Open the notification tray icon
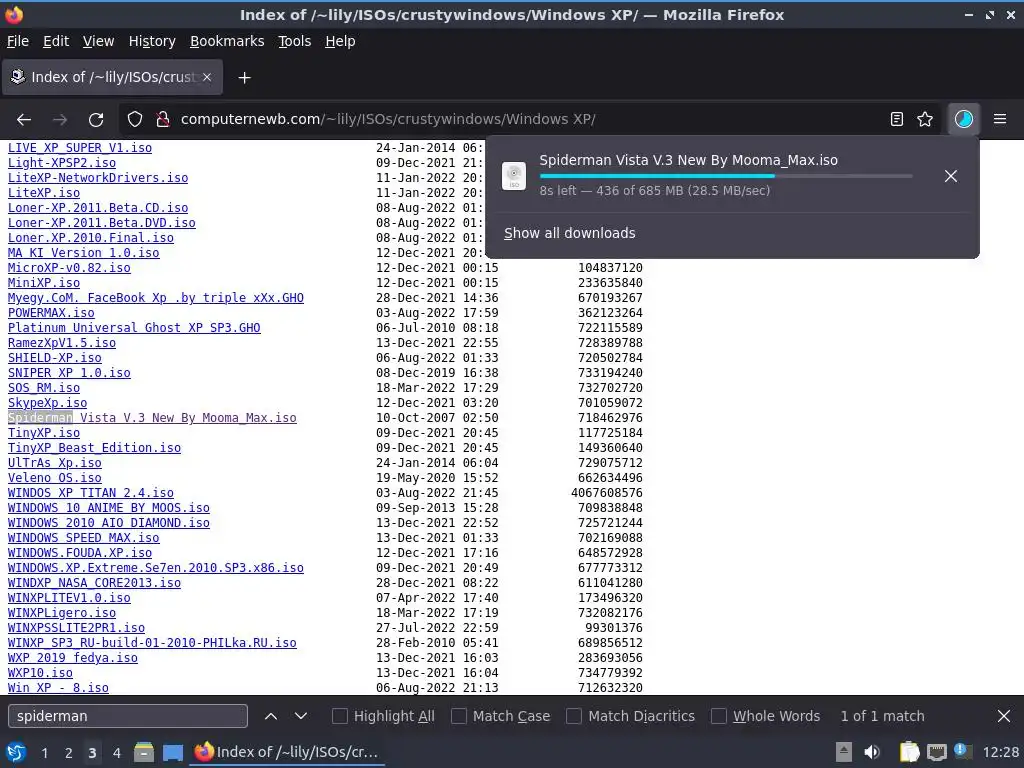 coord(961,750)
